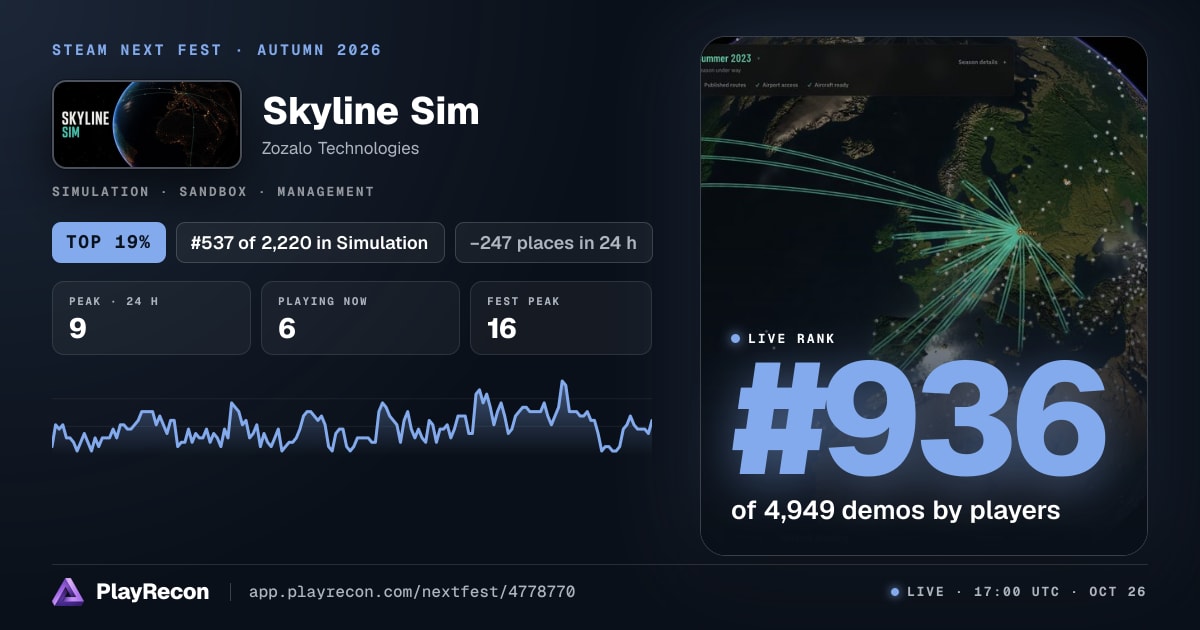Expand the Summer 2023 season dropdown arrow

click(x=758, y=59)
